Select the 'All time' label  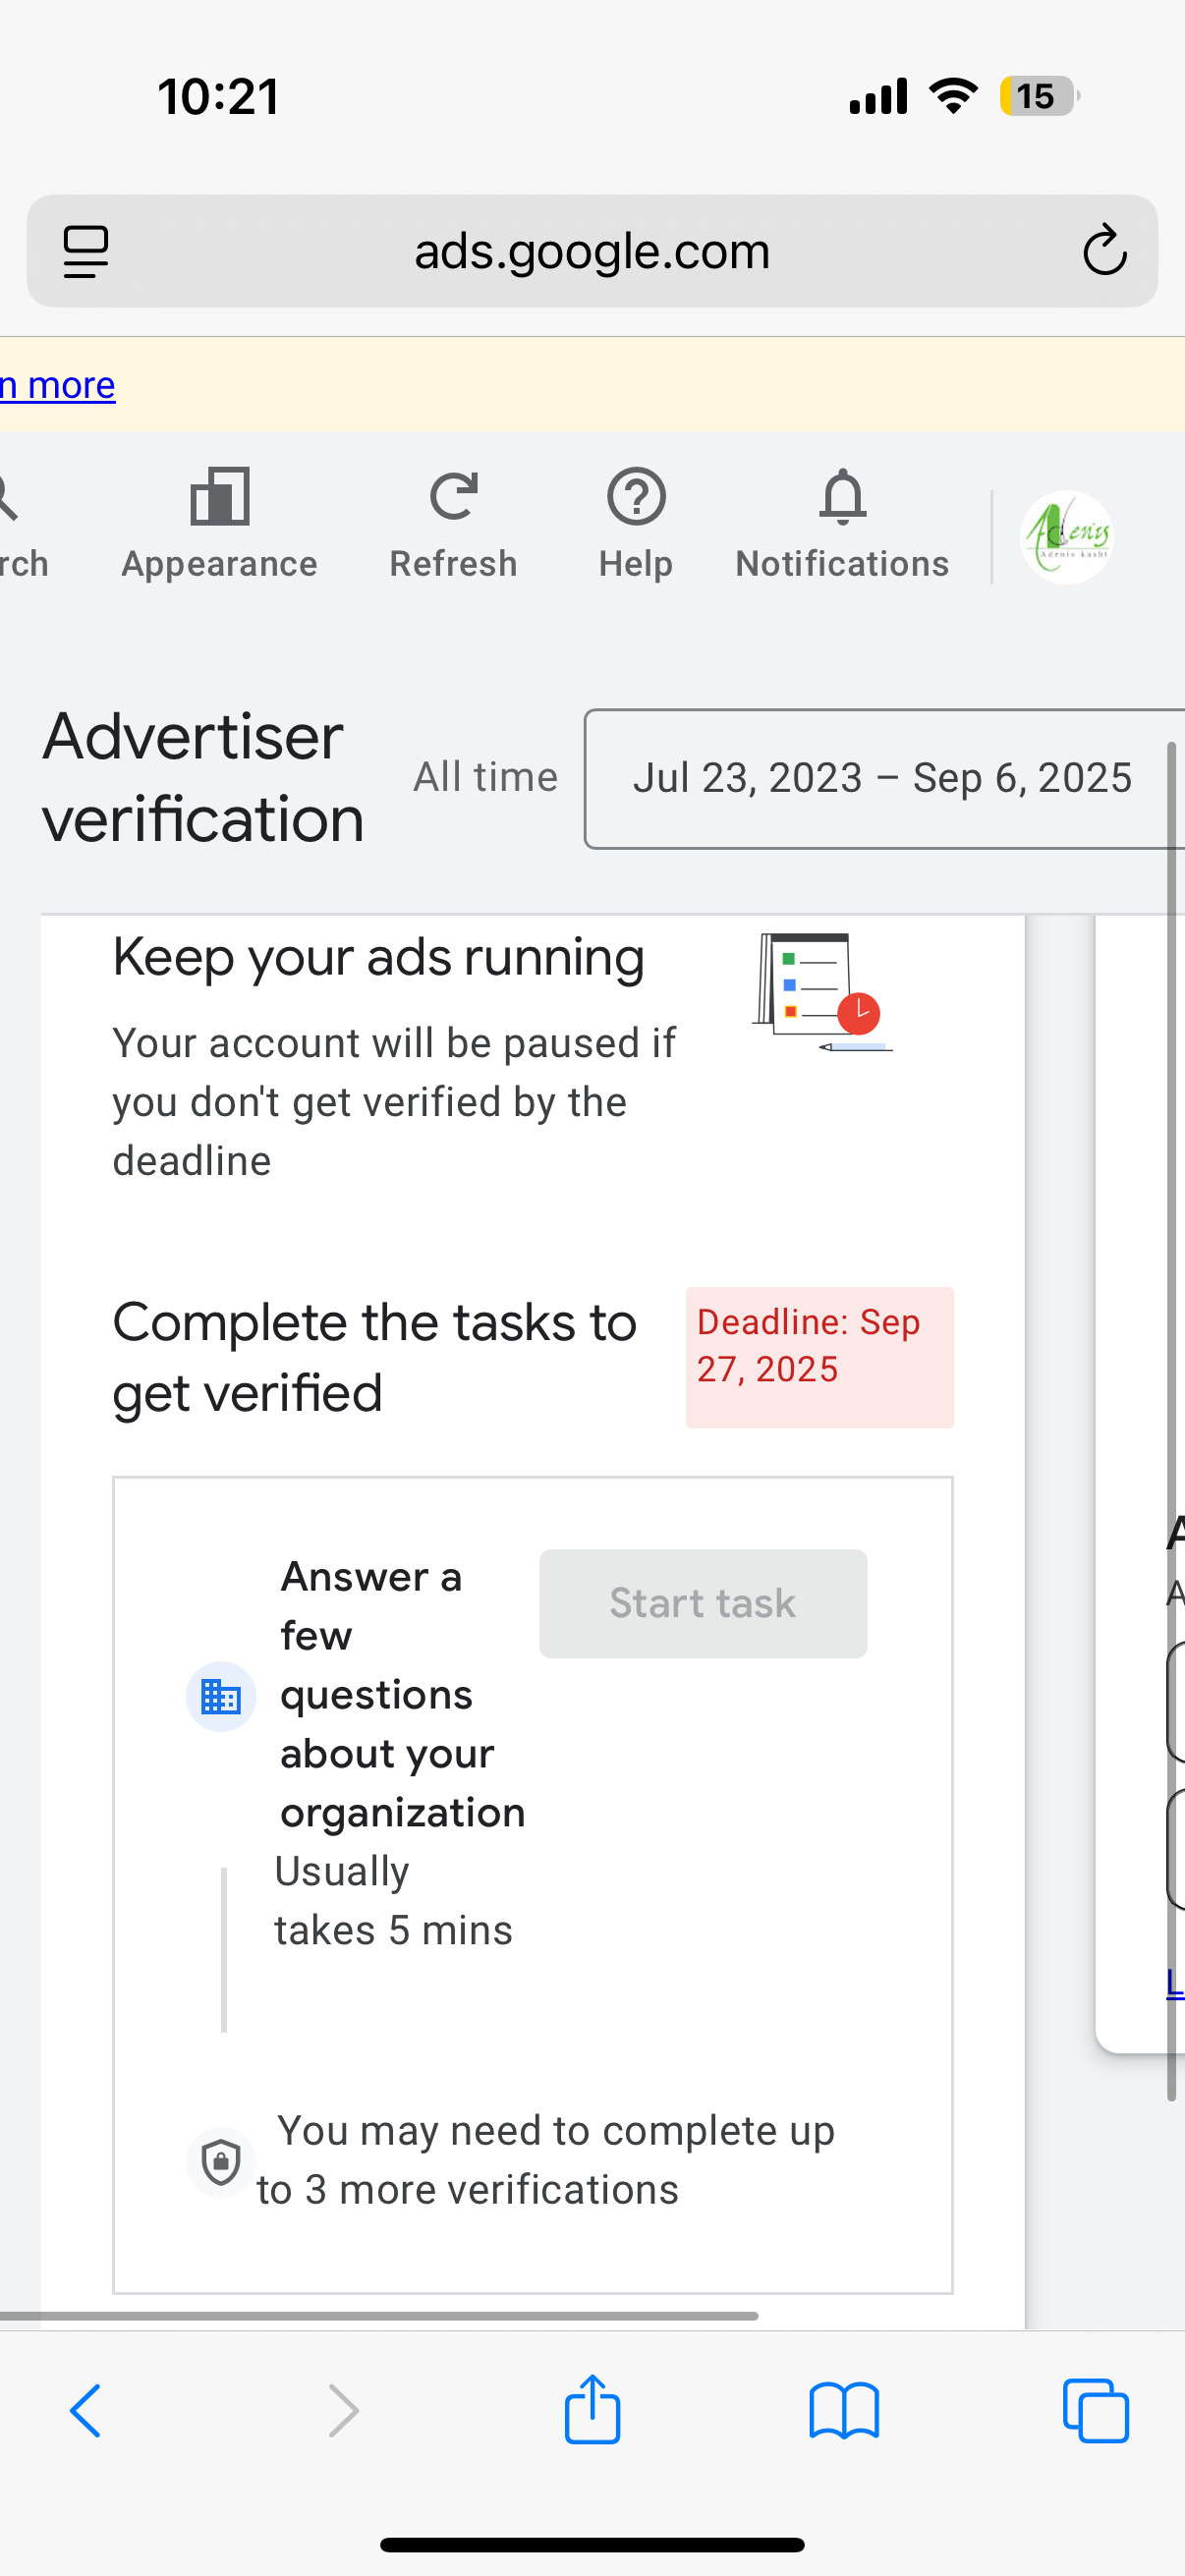[x=486, y=777]
